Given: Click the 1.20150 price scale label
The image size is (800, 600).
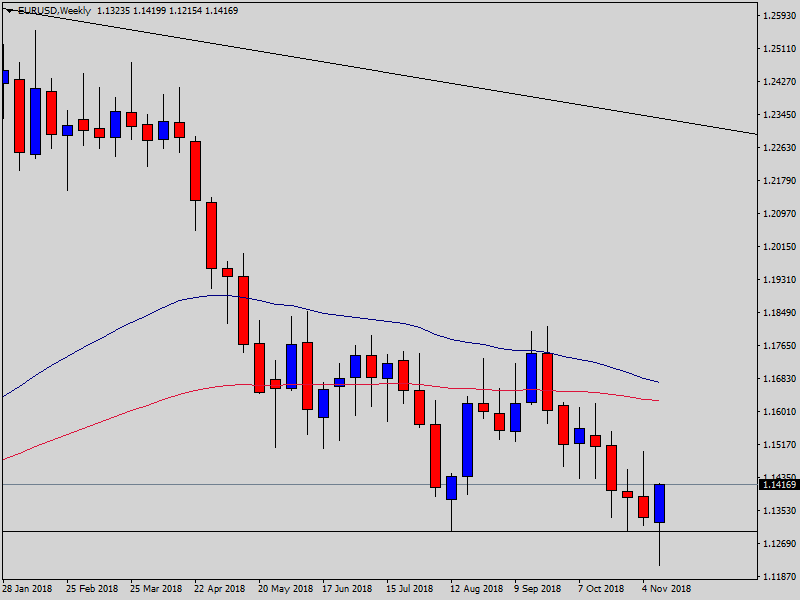Looking at the screenshot, I should (779, 247).
